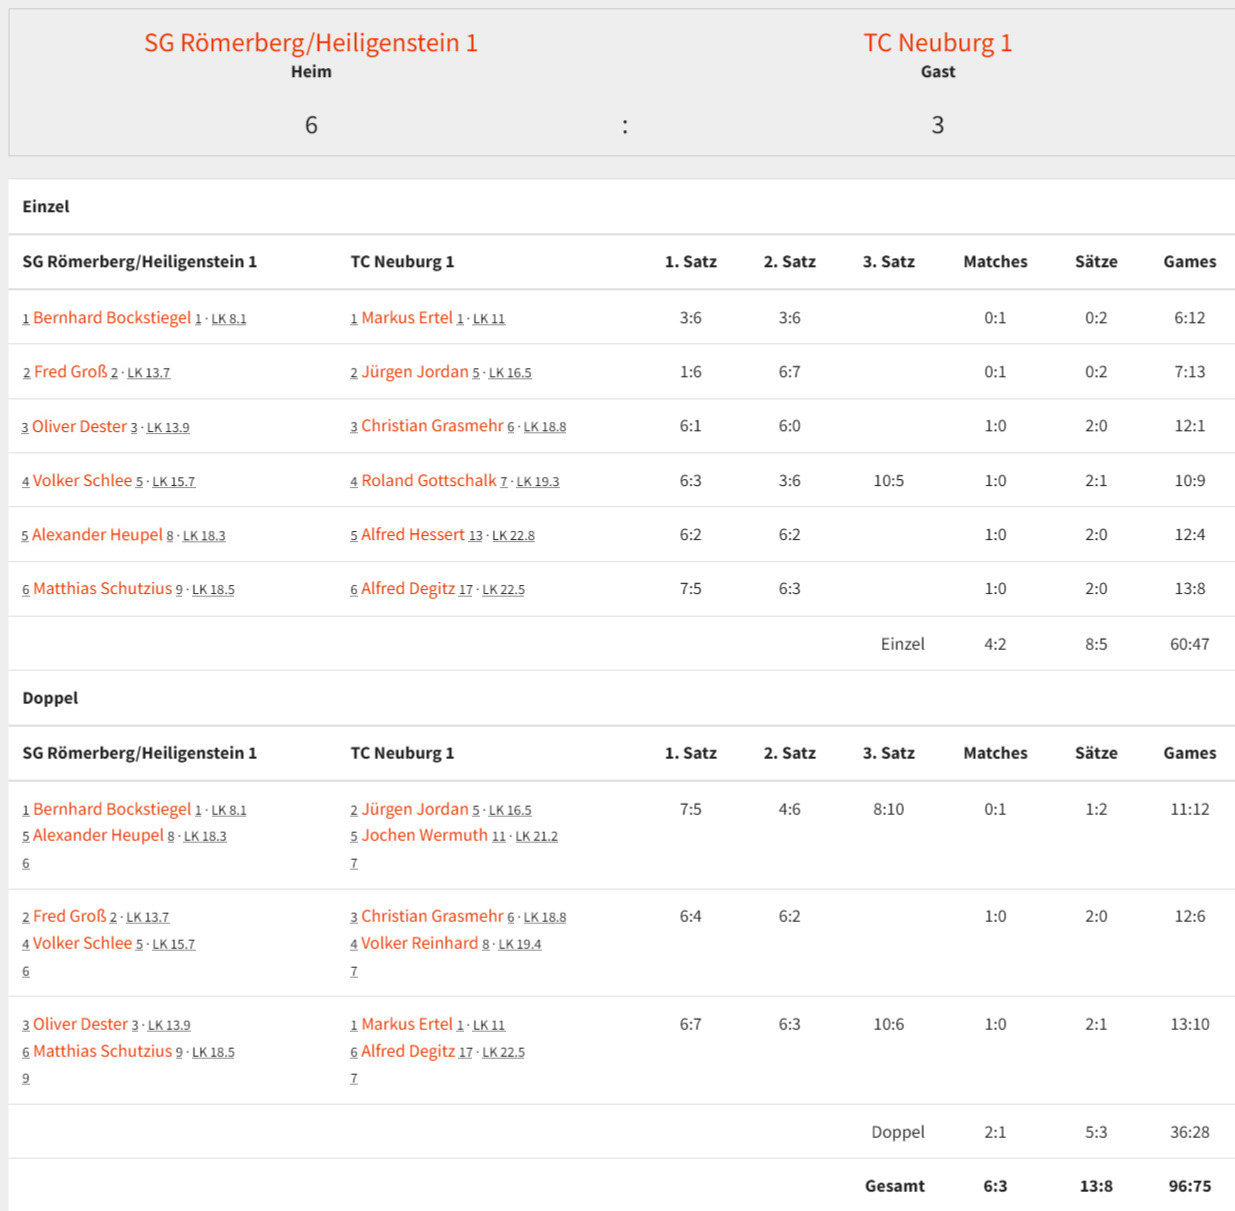
Task: Click the Doppel section heading
Action: coord(50,698)
